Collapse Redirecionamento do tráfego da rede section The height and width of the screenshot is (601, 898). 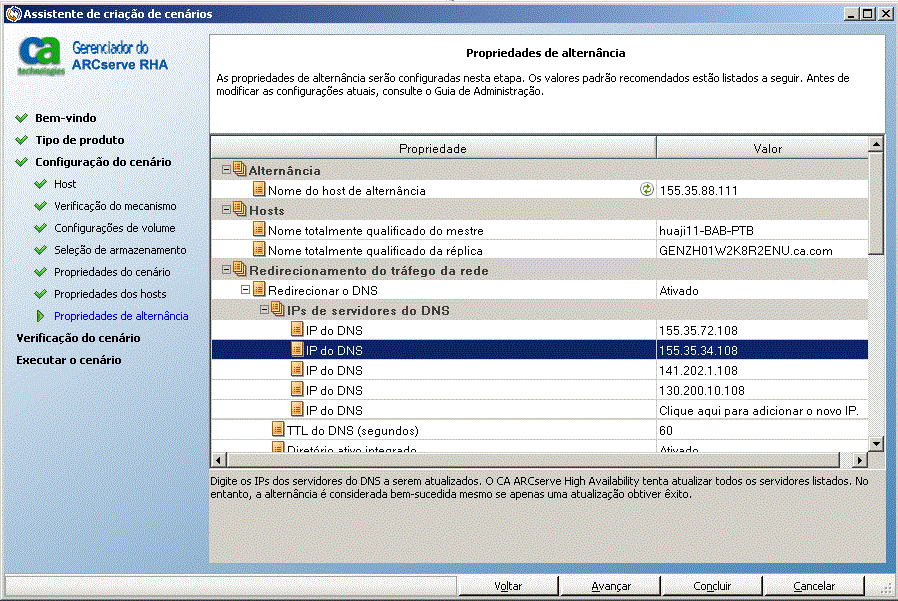click(226, 270)
